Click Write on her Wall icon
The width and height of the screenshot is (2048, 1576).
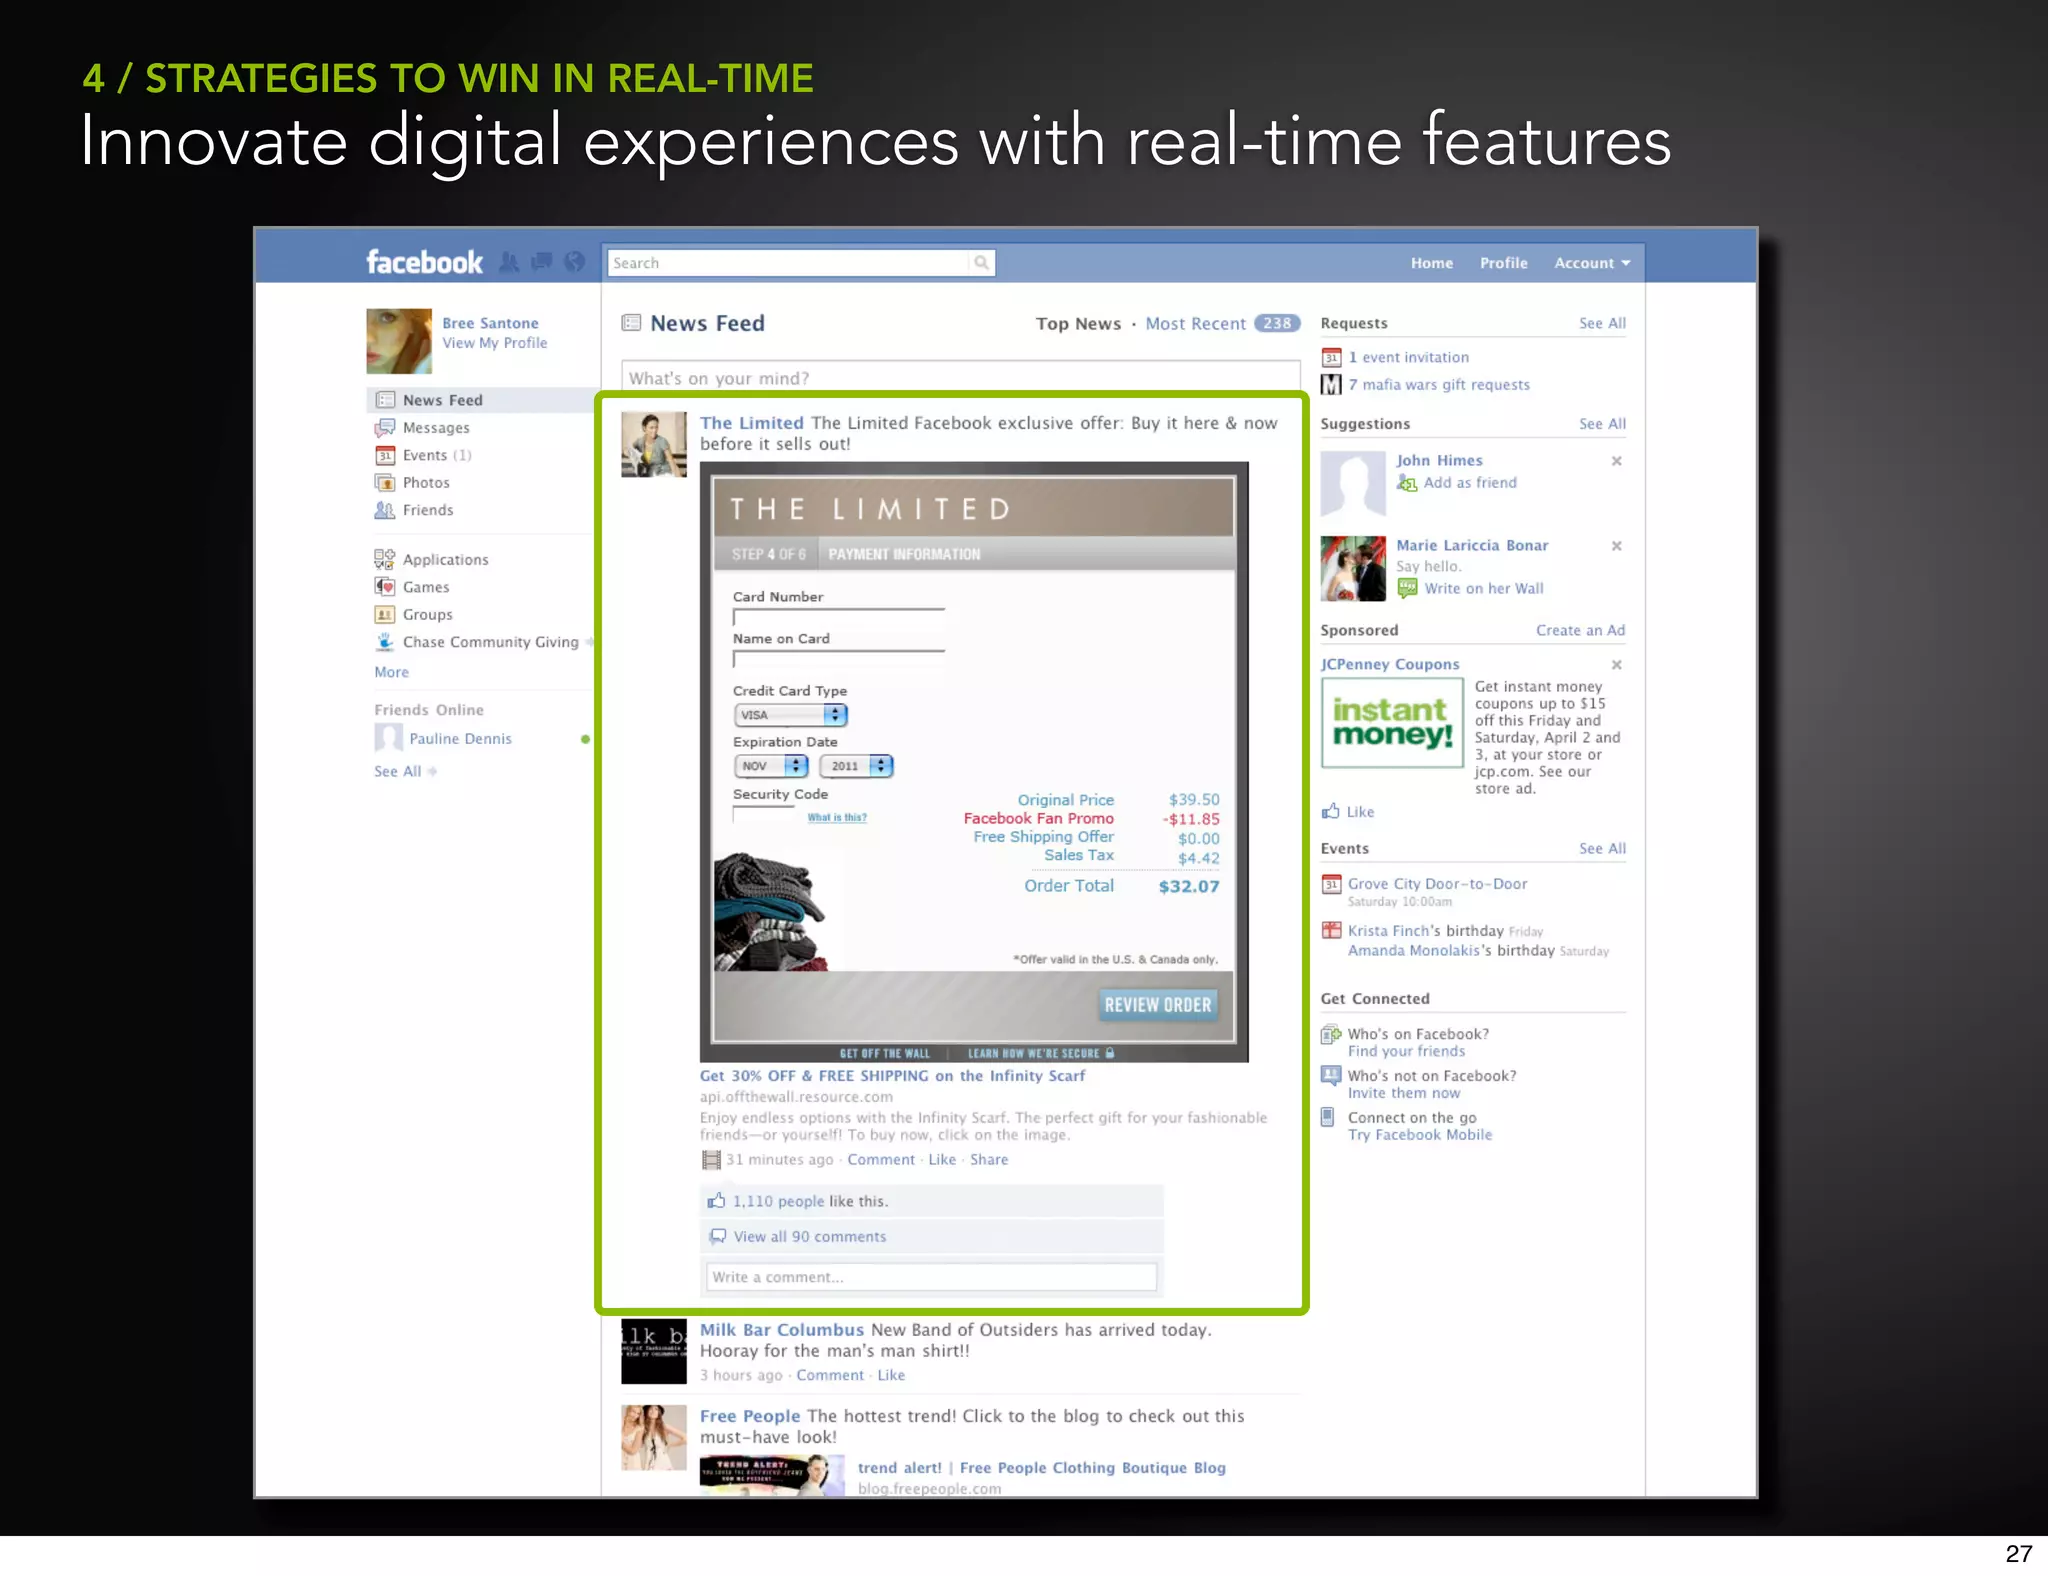tap(1407, 588)
